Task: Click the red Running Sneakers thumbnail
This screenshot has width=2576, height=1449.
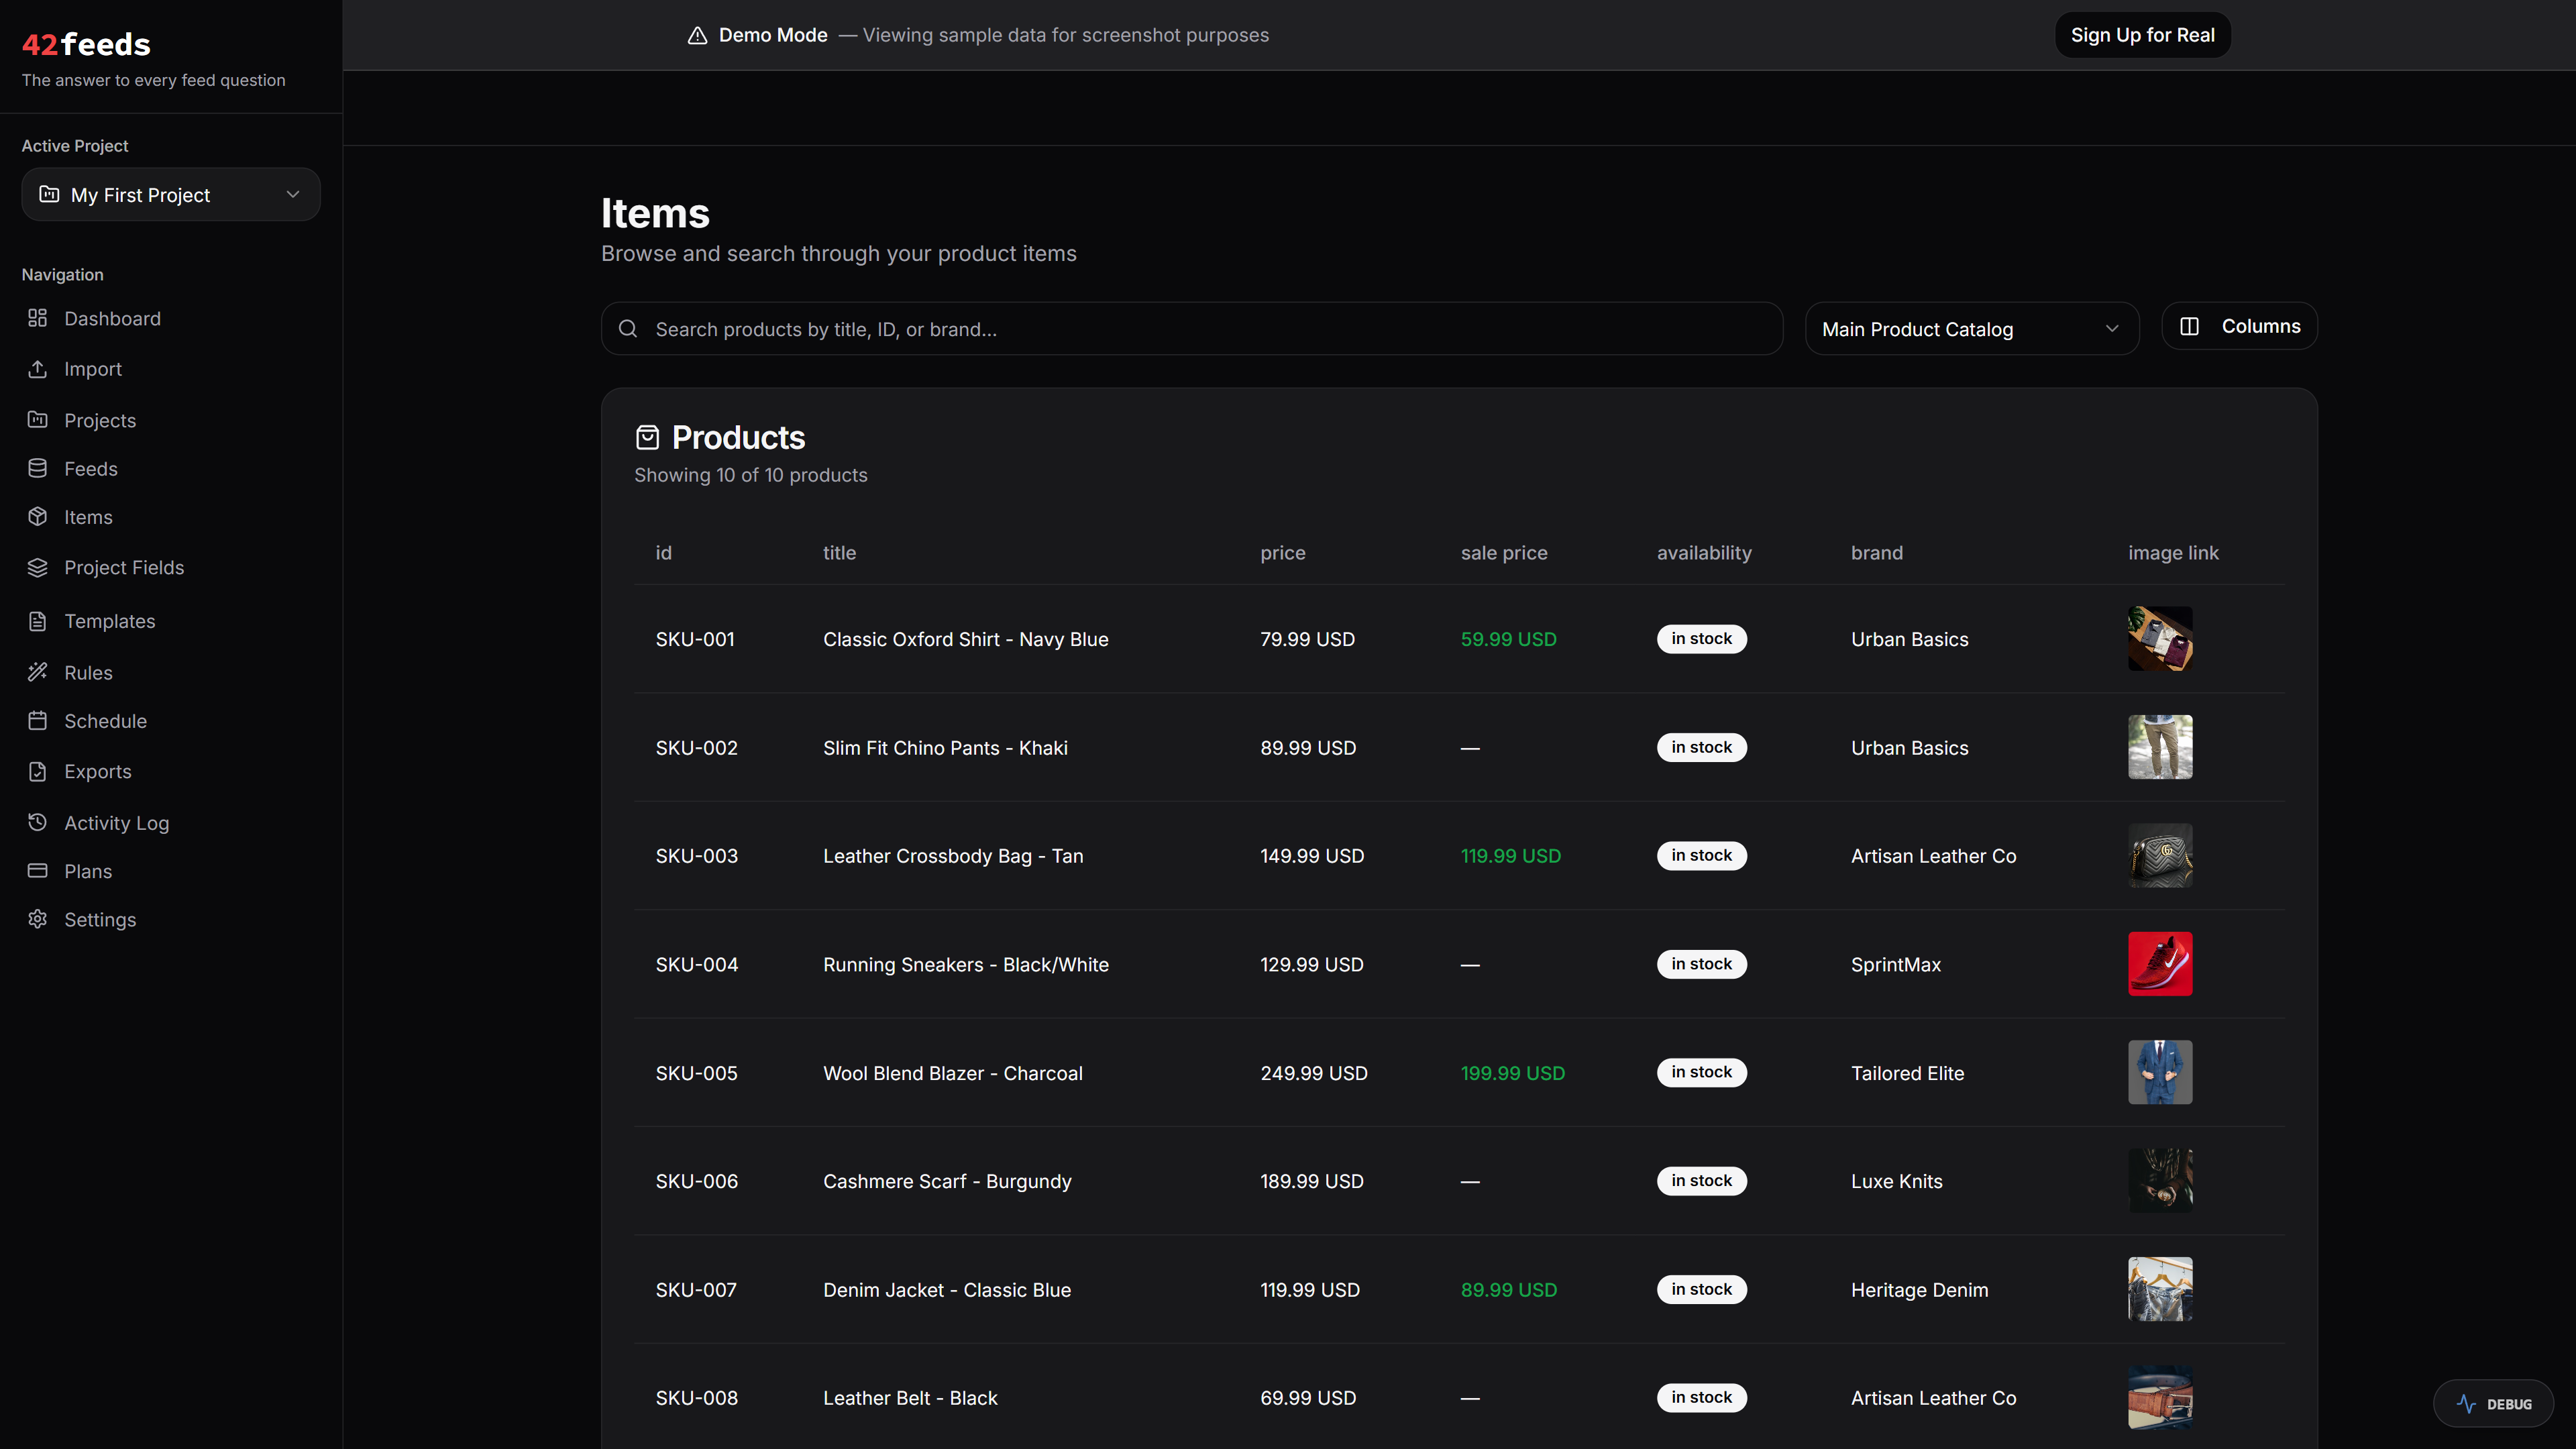Action: 2160,963
